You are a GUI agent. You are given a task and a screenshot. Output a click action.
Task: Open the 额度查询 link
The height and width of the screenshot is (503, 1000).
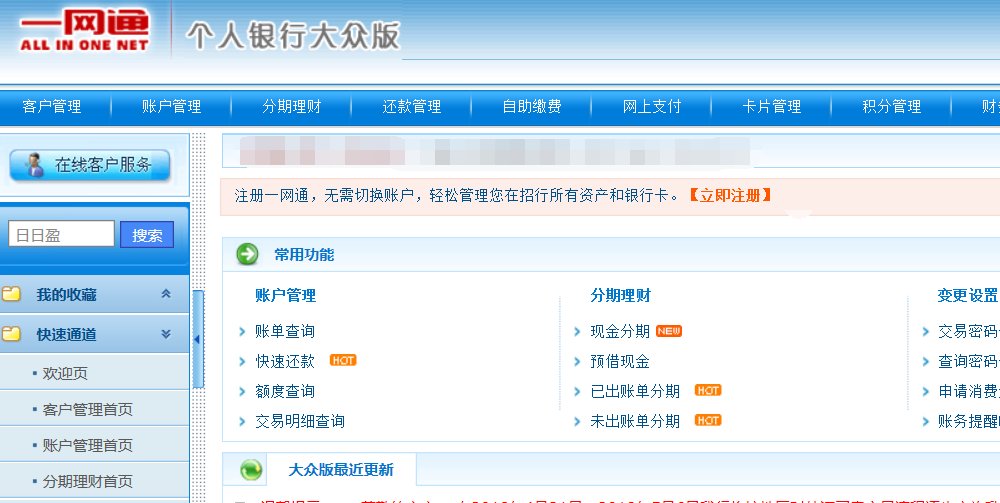(285, 391)
